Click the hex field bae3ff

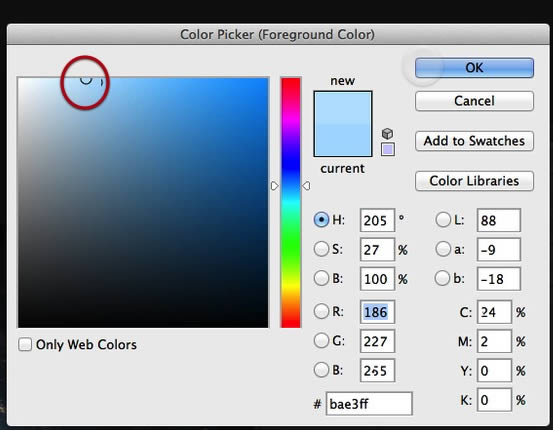click(x=369, y=404)
